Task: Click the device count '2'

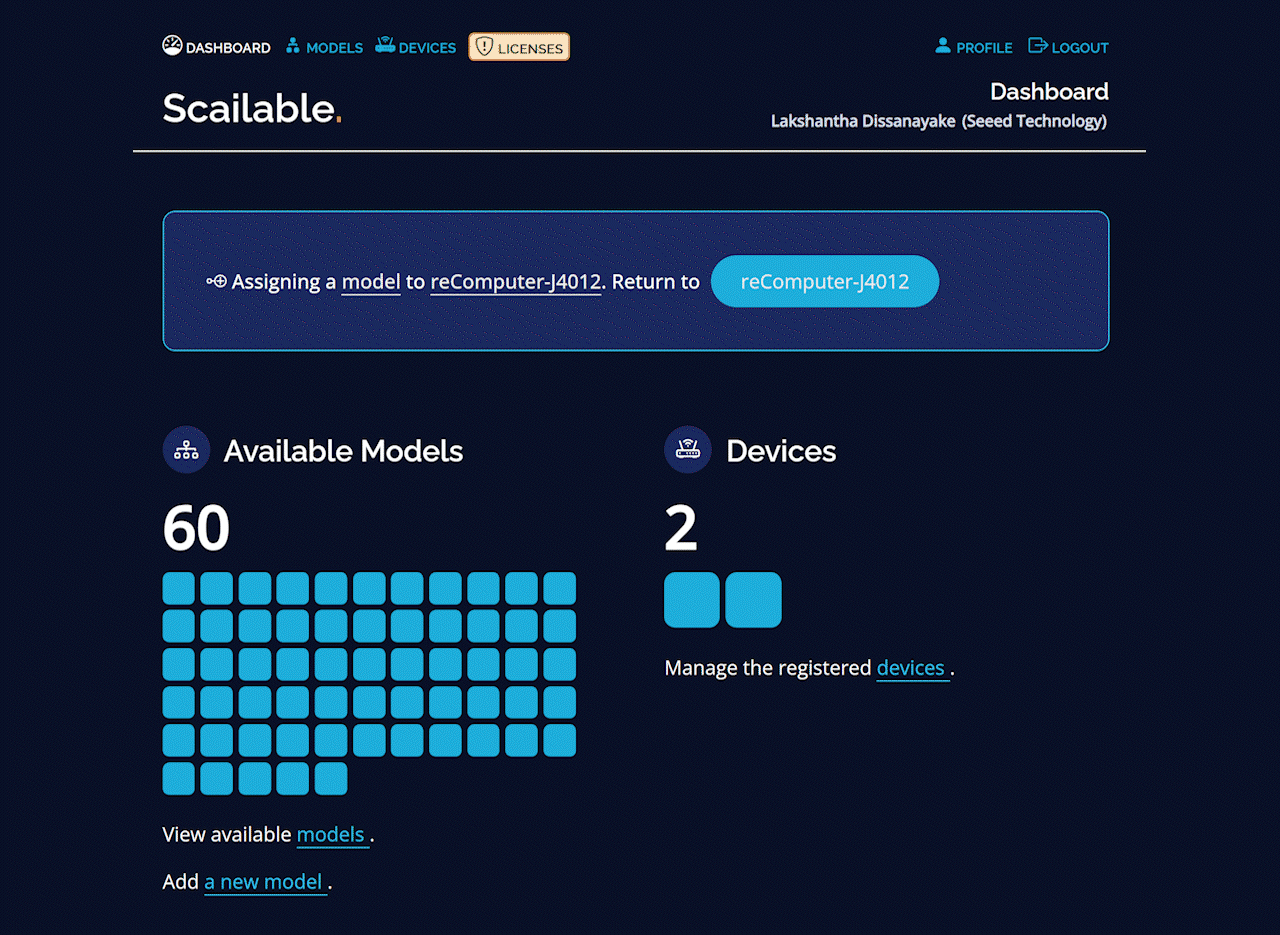Action: coord(681,528)
